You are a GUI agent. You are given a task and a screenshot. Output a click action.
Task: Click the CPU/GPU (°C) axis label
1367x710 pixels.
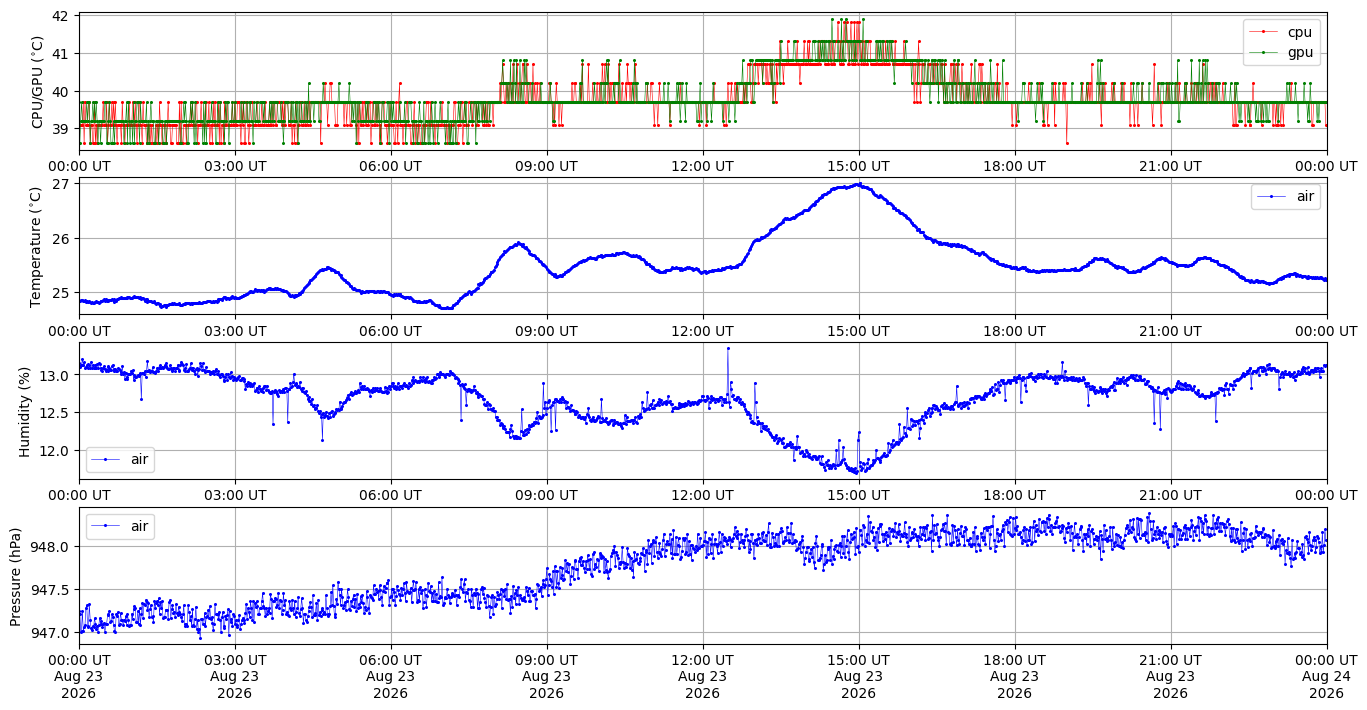pyautogui.click(x=38, y=82)
